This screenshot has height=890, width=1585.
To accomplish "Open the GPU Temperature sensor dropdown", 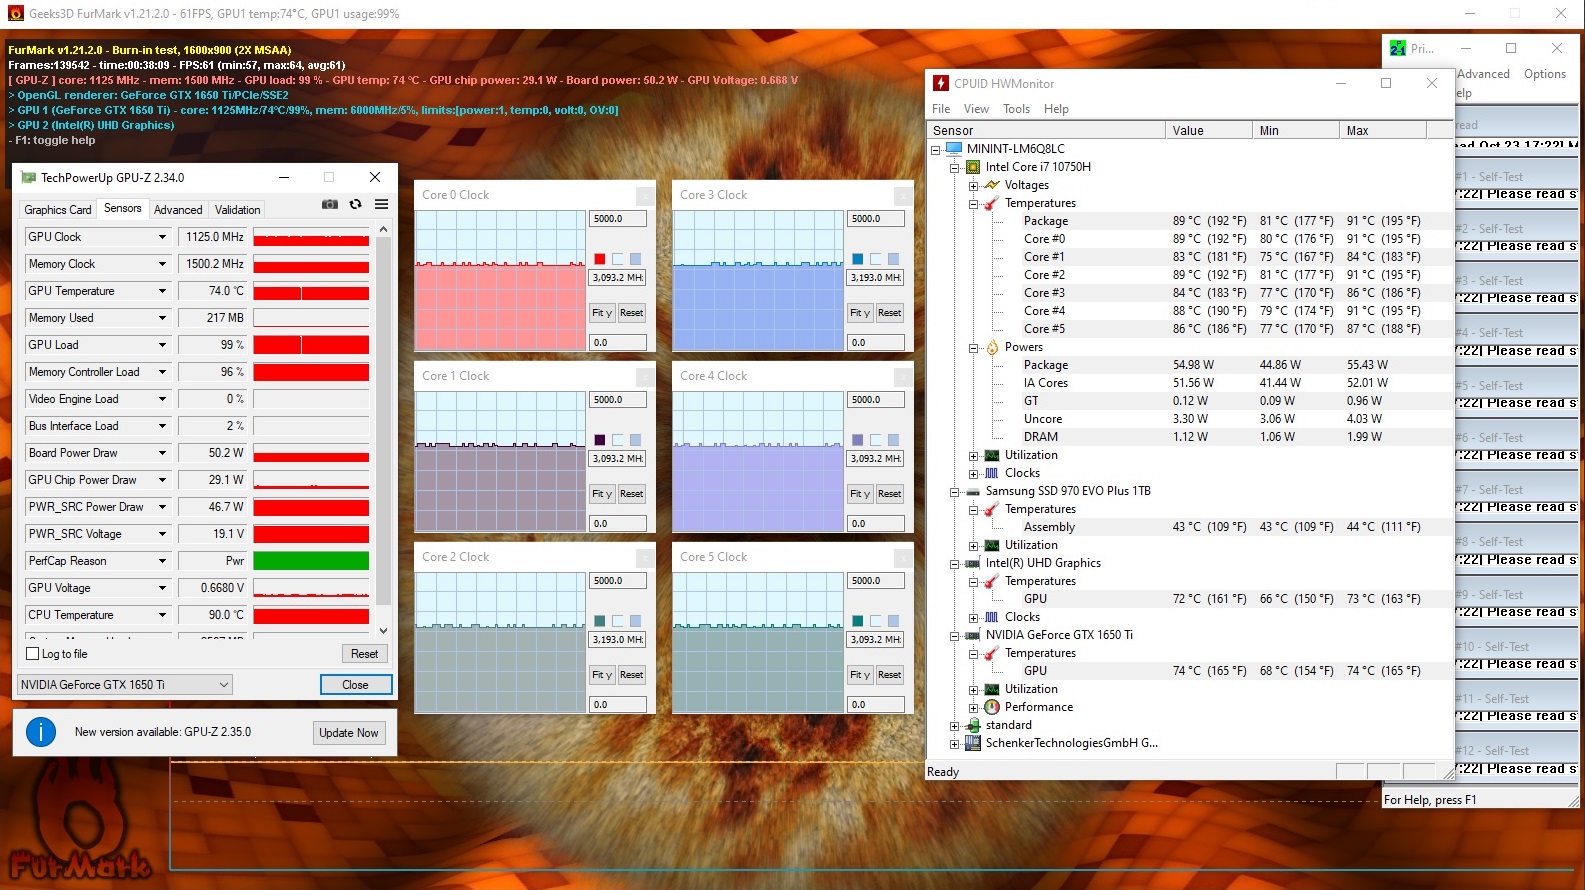I will pyautogui.click(x=162, y=291).
